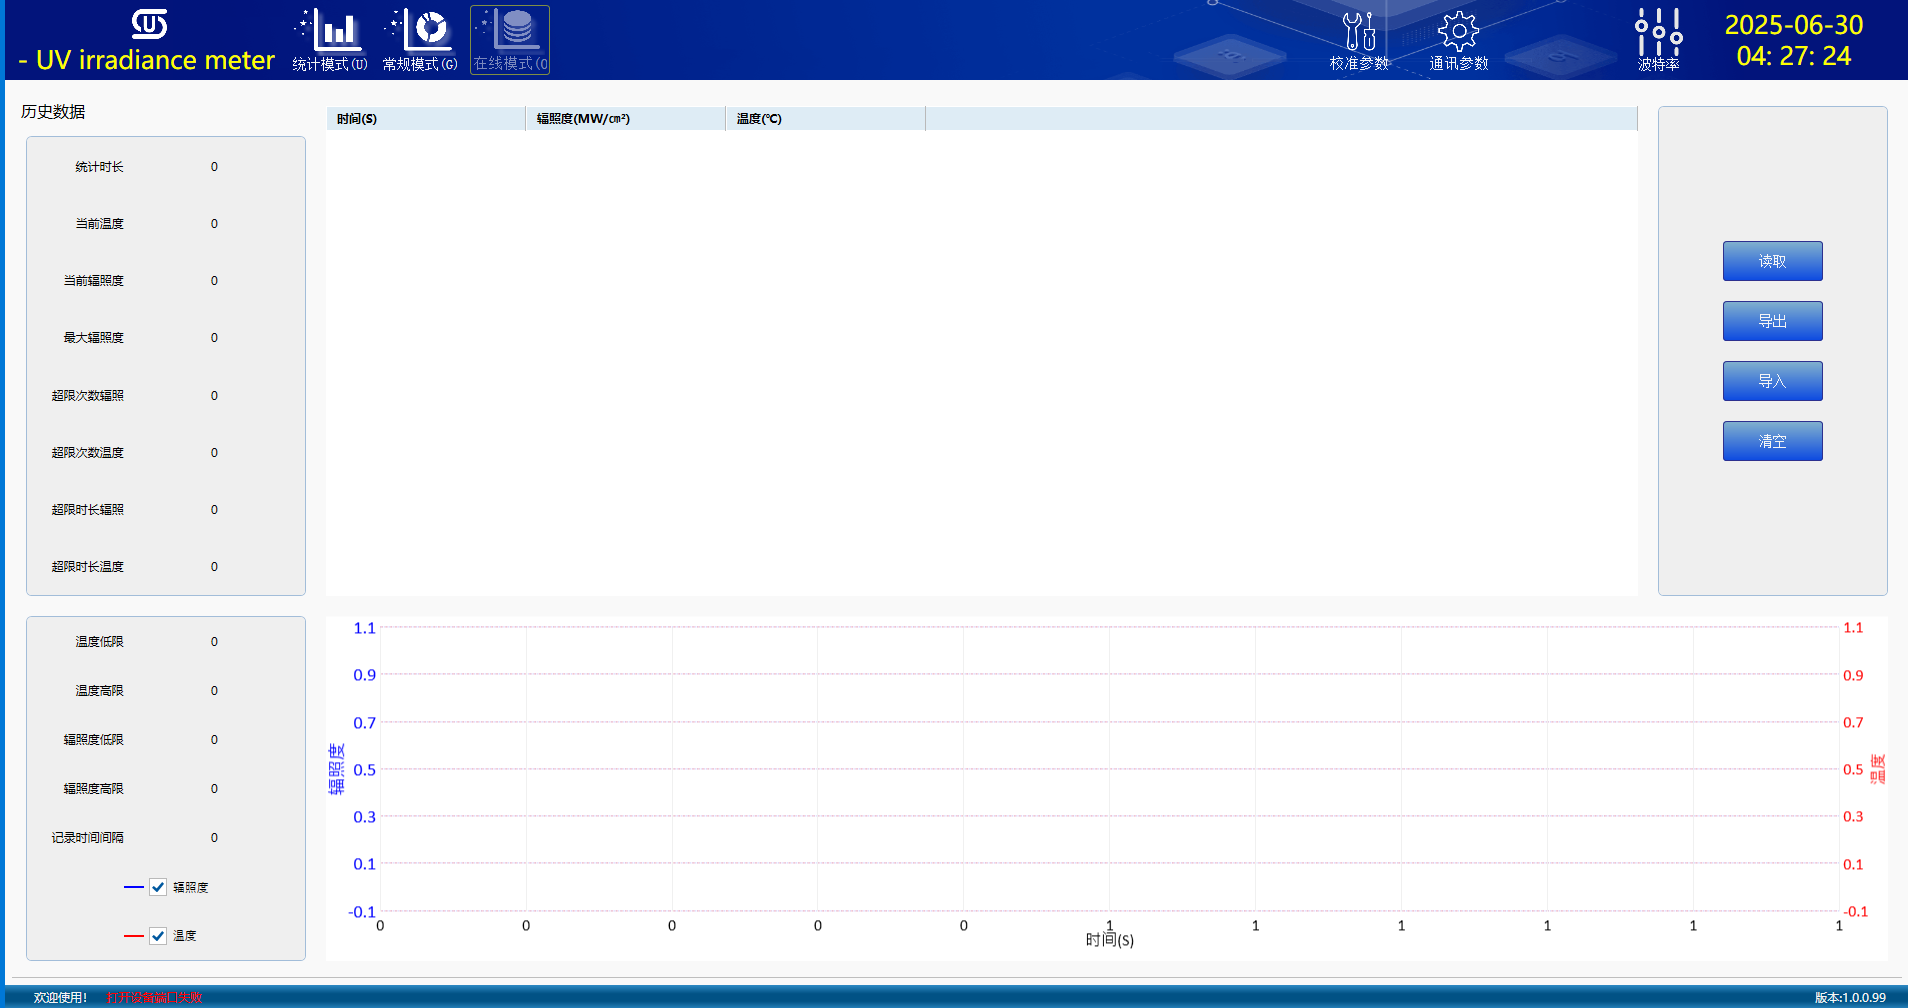This screenshot has height=1008, width=1908.
Task: Clear data with the 清空 button
Action: [x=1772, y=441]
